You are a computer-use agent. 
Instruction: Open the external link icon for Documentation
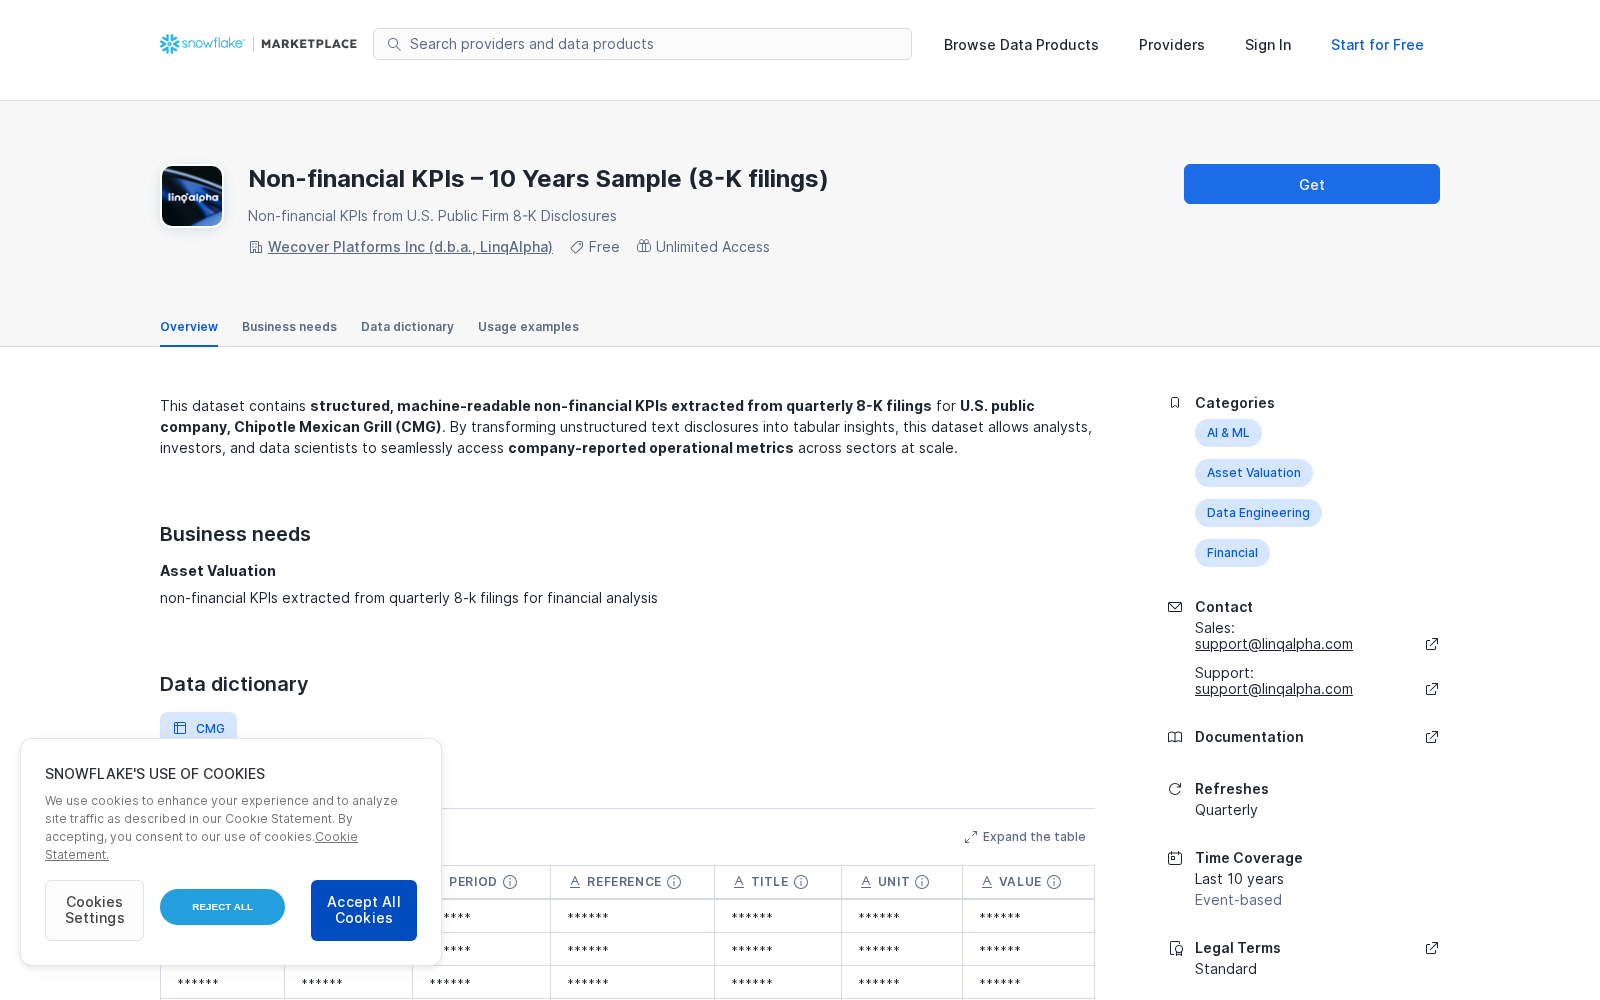[x=1432, y=737]
